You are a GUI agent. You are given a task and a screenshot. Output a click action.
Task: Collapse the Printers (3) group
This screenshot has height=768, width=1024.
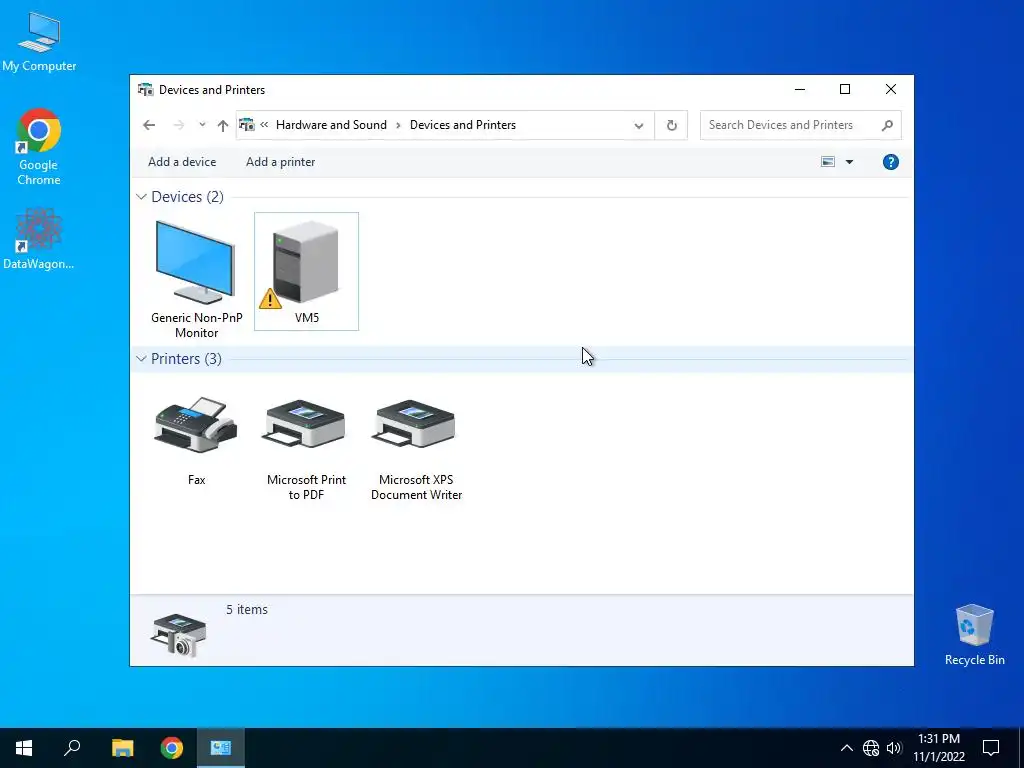[141, 359]
